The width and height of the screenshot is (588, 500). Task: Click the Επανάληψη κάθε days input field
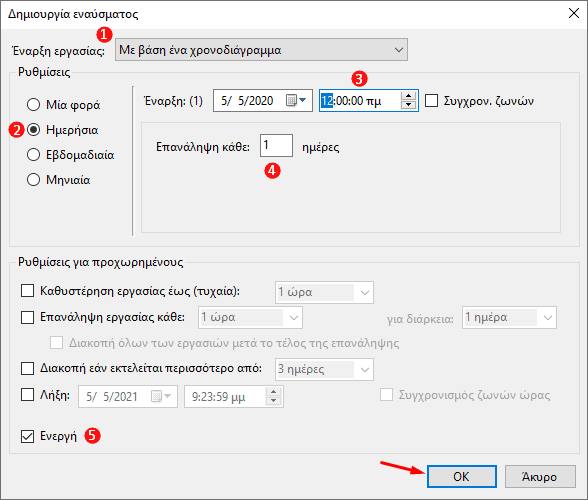pyautogui.click(x=276, y=146)
